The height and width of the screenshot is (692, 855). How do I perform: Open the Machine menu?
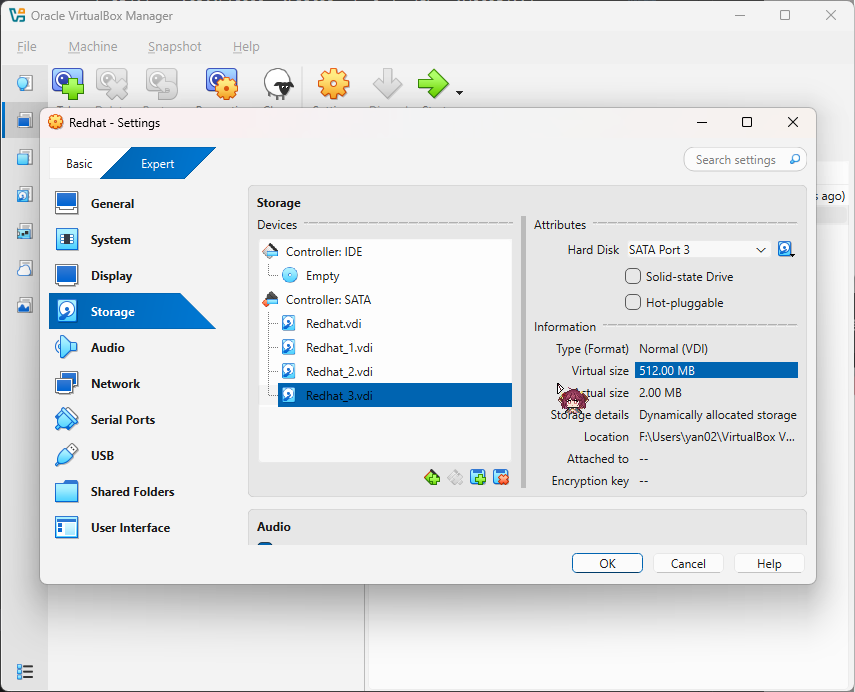tap(92, 46)
